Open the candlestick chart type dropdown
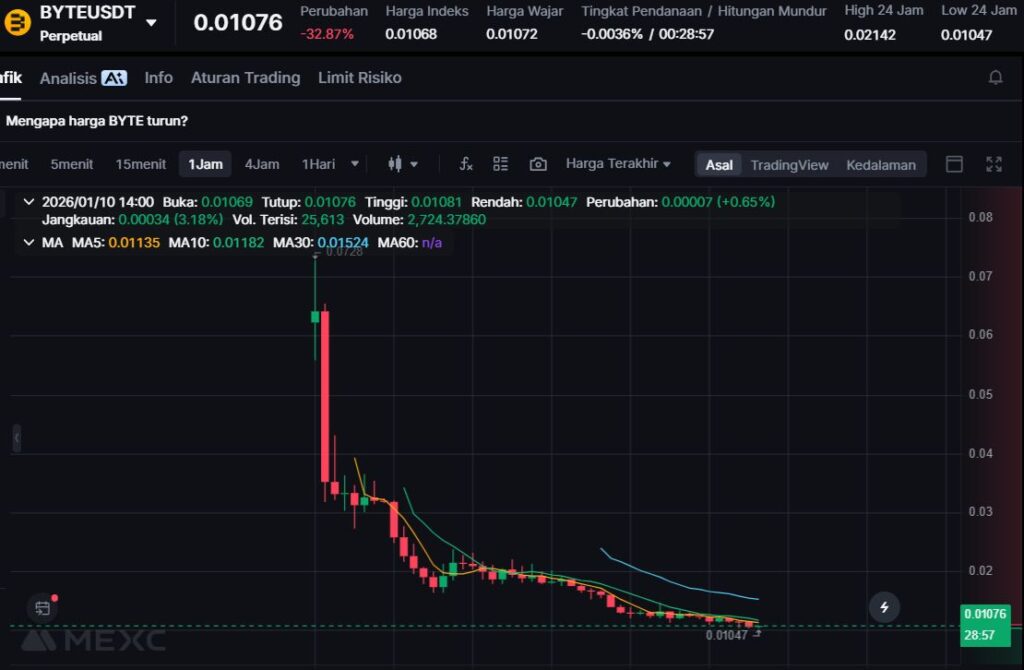The height and width of the screenshot is (670, 1024). (x=402, y=164)
